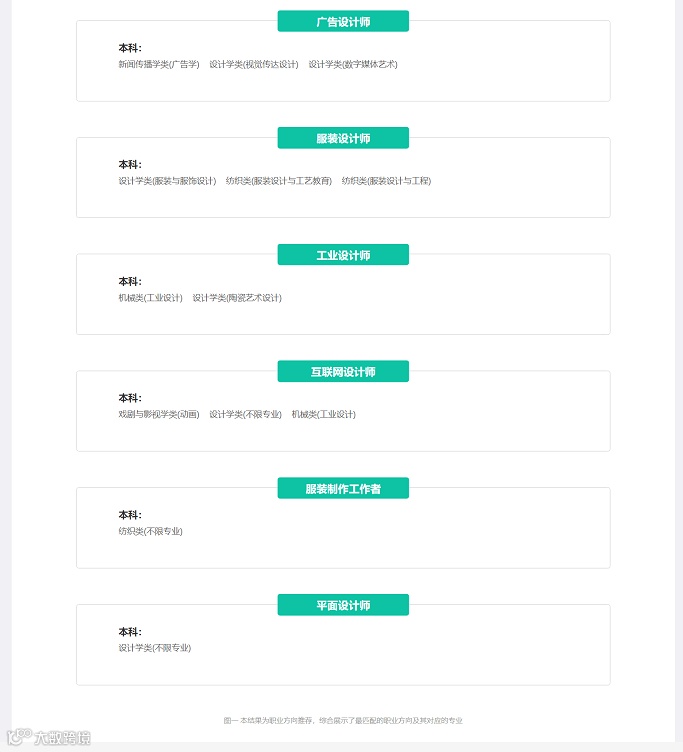
Task: Click 机械类(工业设计) under 工业设计师
Action: point(150,298)
